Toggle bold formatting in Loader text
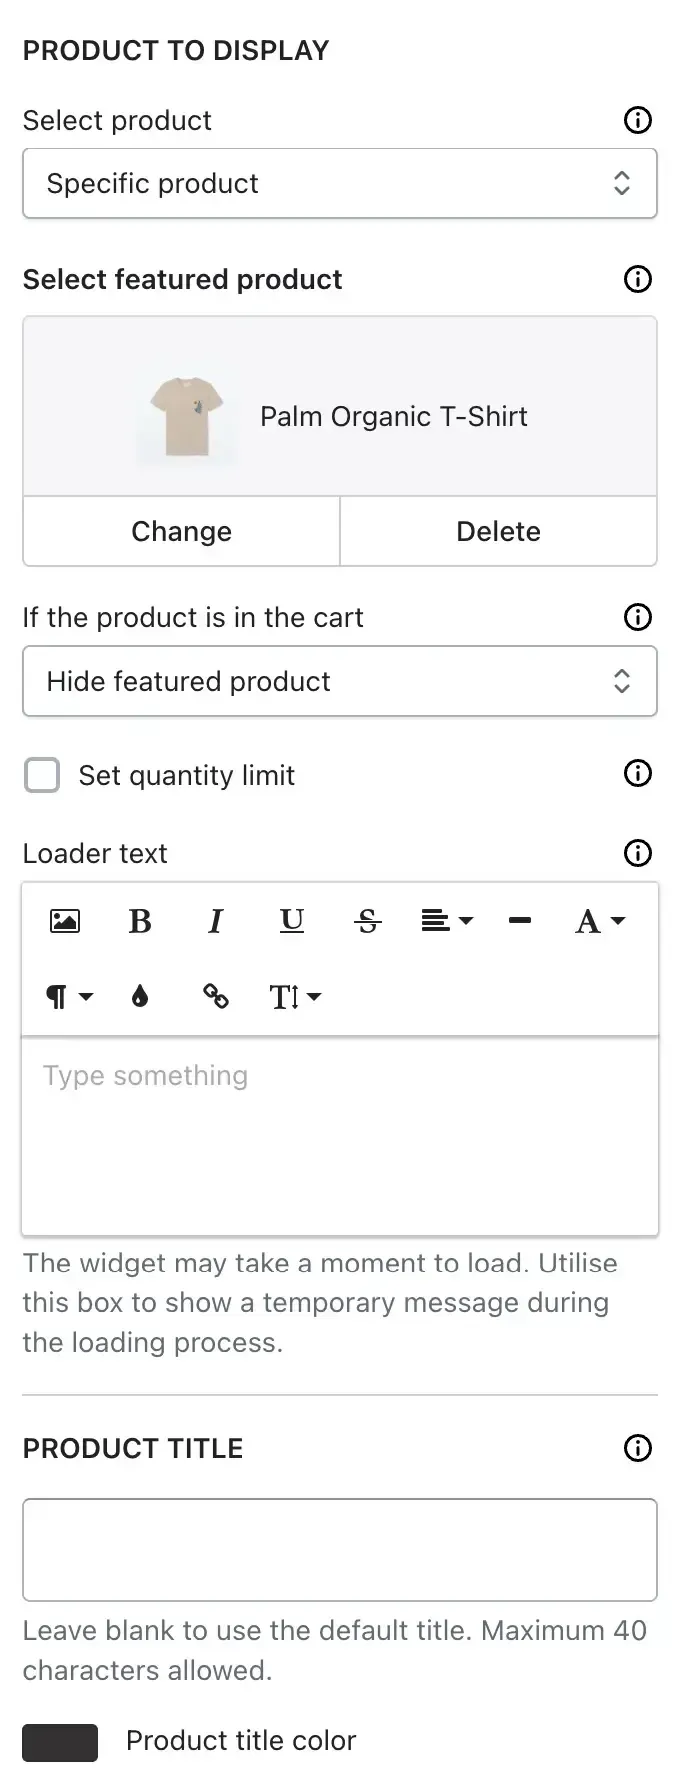Image resolution: width=680 pixels, height=1780 pixels. pyautogui.click(x=140, y=920)
